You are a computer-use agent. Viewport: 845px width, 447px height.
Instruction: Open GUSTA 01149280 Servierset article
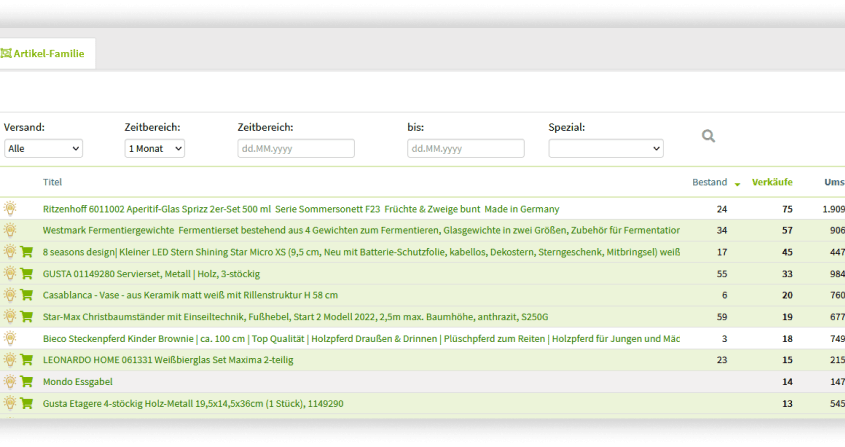click(x=151, y=274)
